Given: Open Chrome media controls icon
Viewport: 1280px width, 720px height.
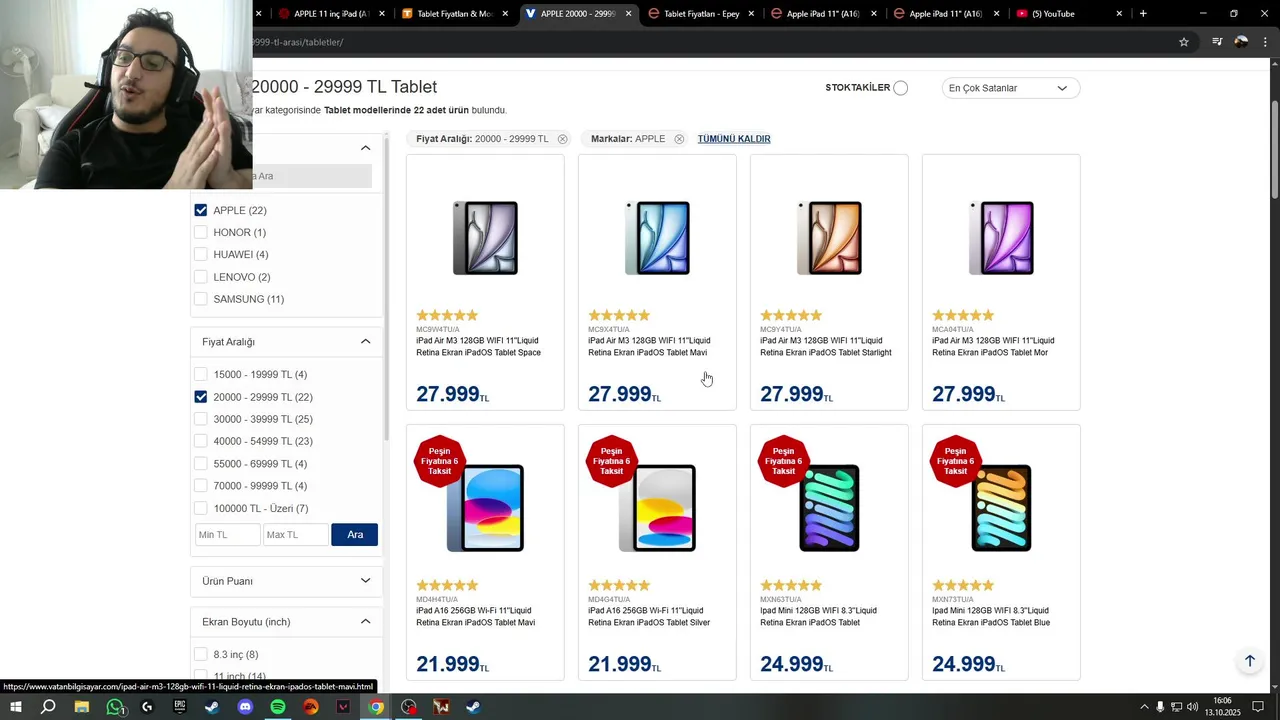Looking at the screenshot, I should coord(1217,42).
